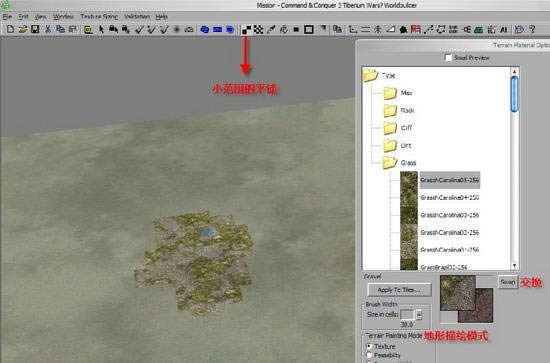
Task: Click the foreground texture swatch
Action: pyautogui.click(x=457, y=293)
